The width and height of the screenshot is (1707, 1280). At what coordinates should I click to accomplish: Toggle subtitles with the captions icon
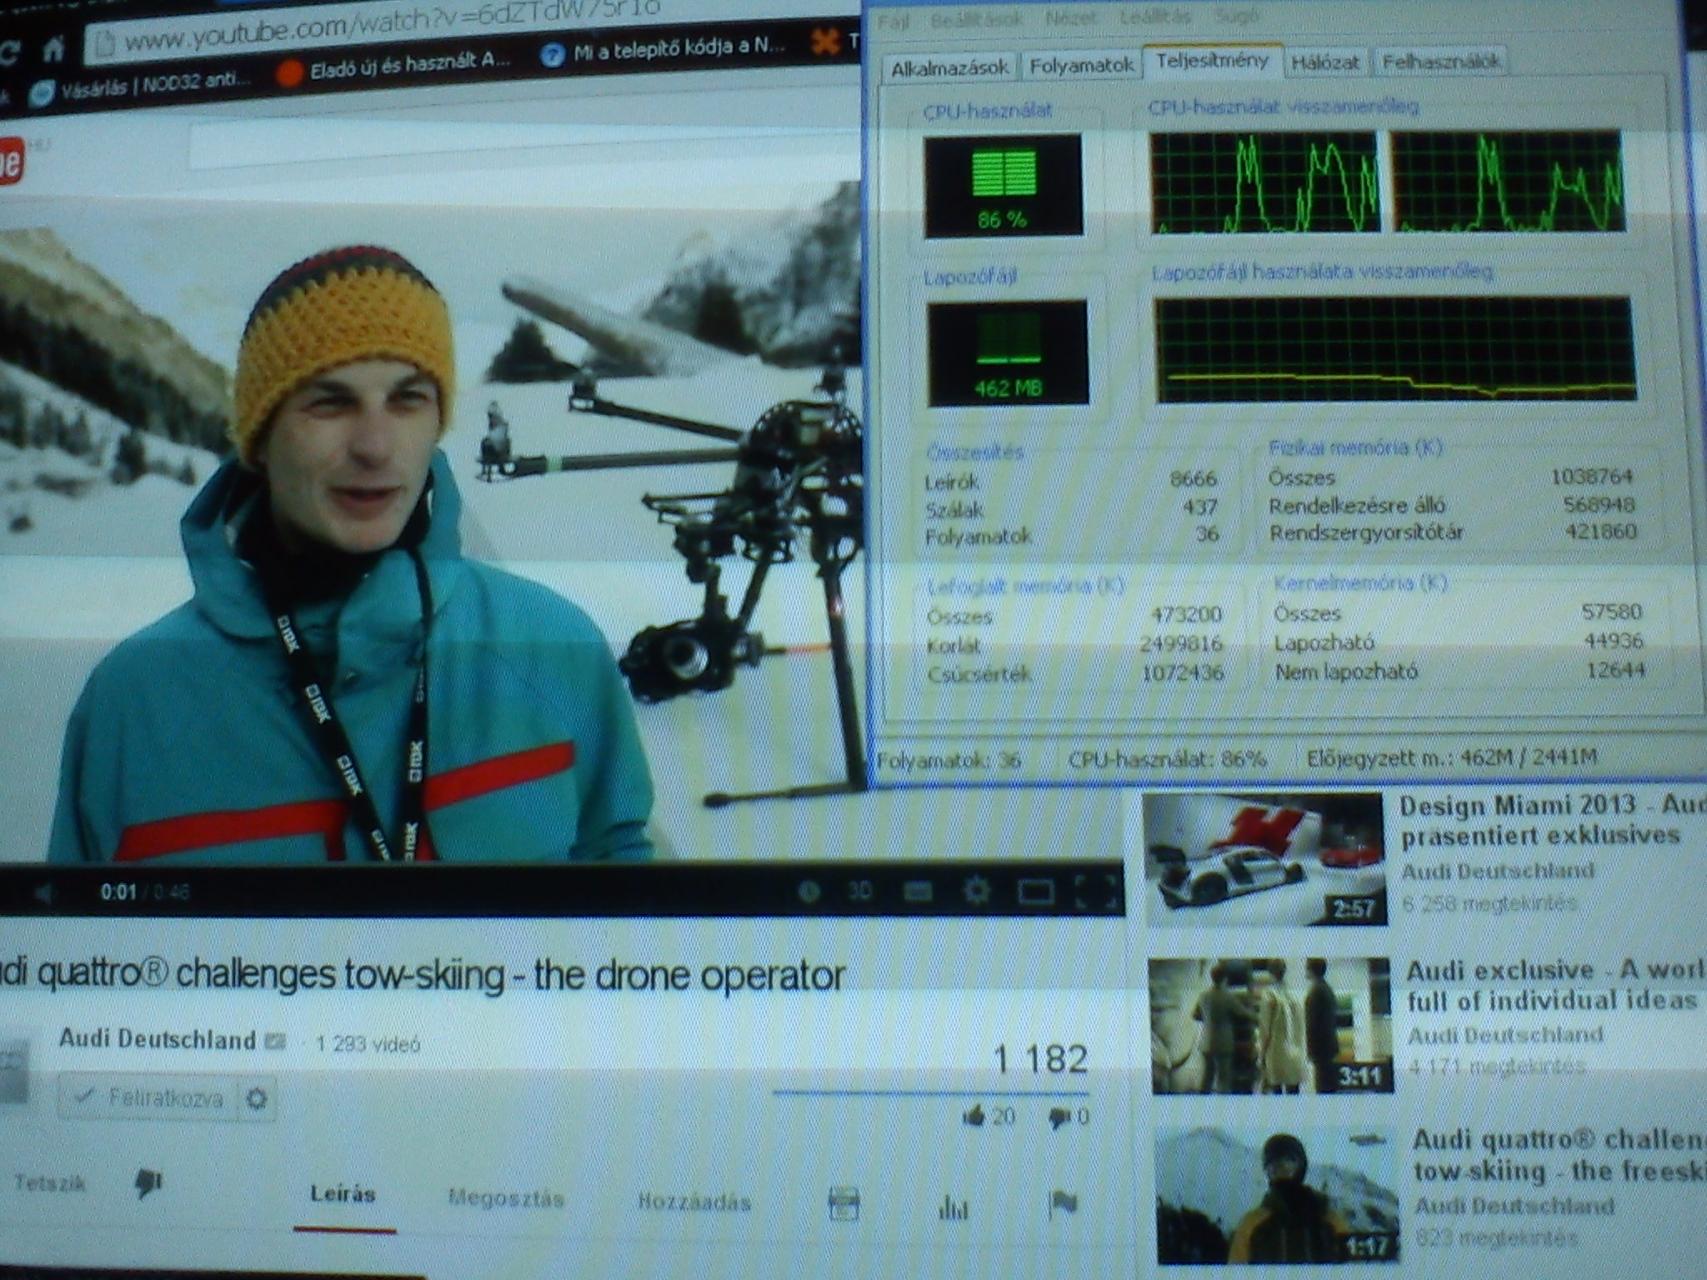pyautogui.click(x=917, y=891)
